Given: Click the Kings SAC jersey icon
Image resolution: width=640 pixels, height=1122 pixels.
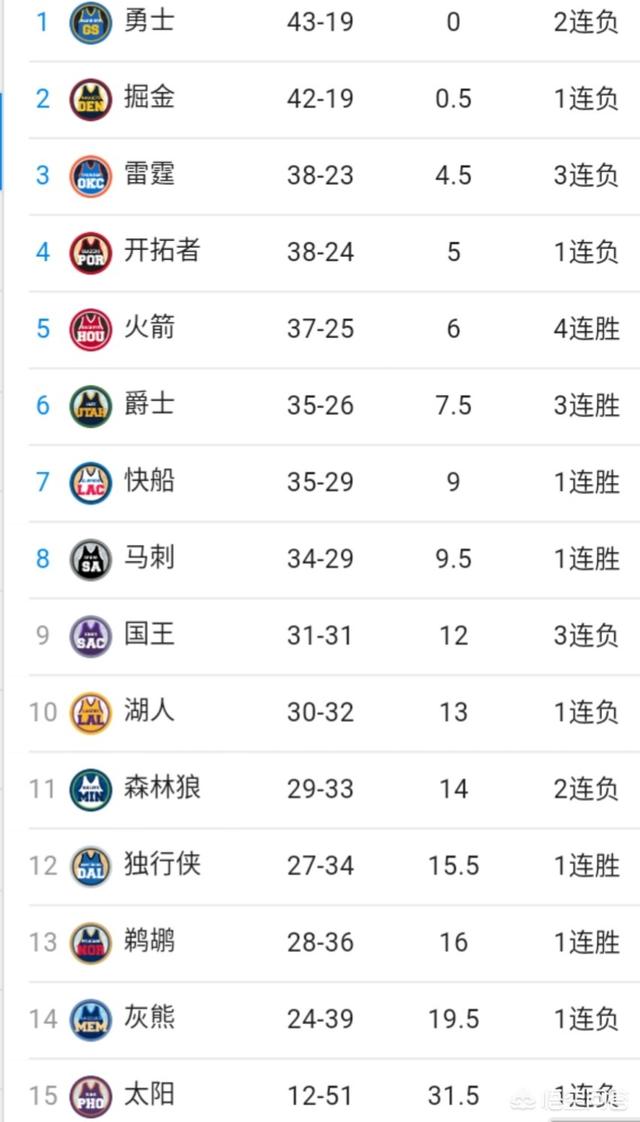Looking at the screenshot, I should coord(91,636).
